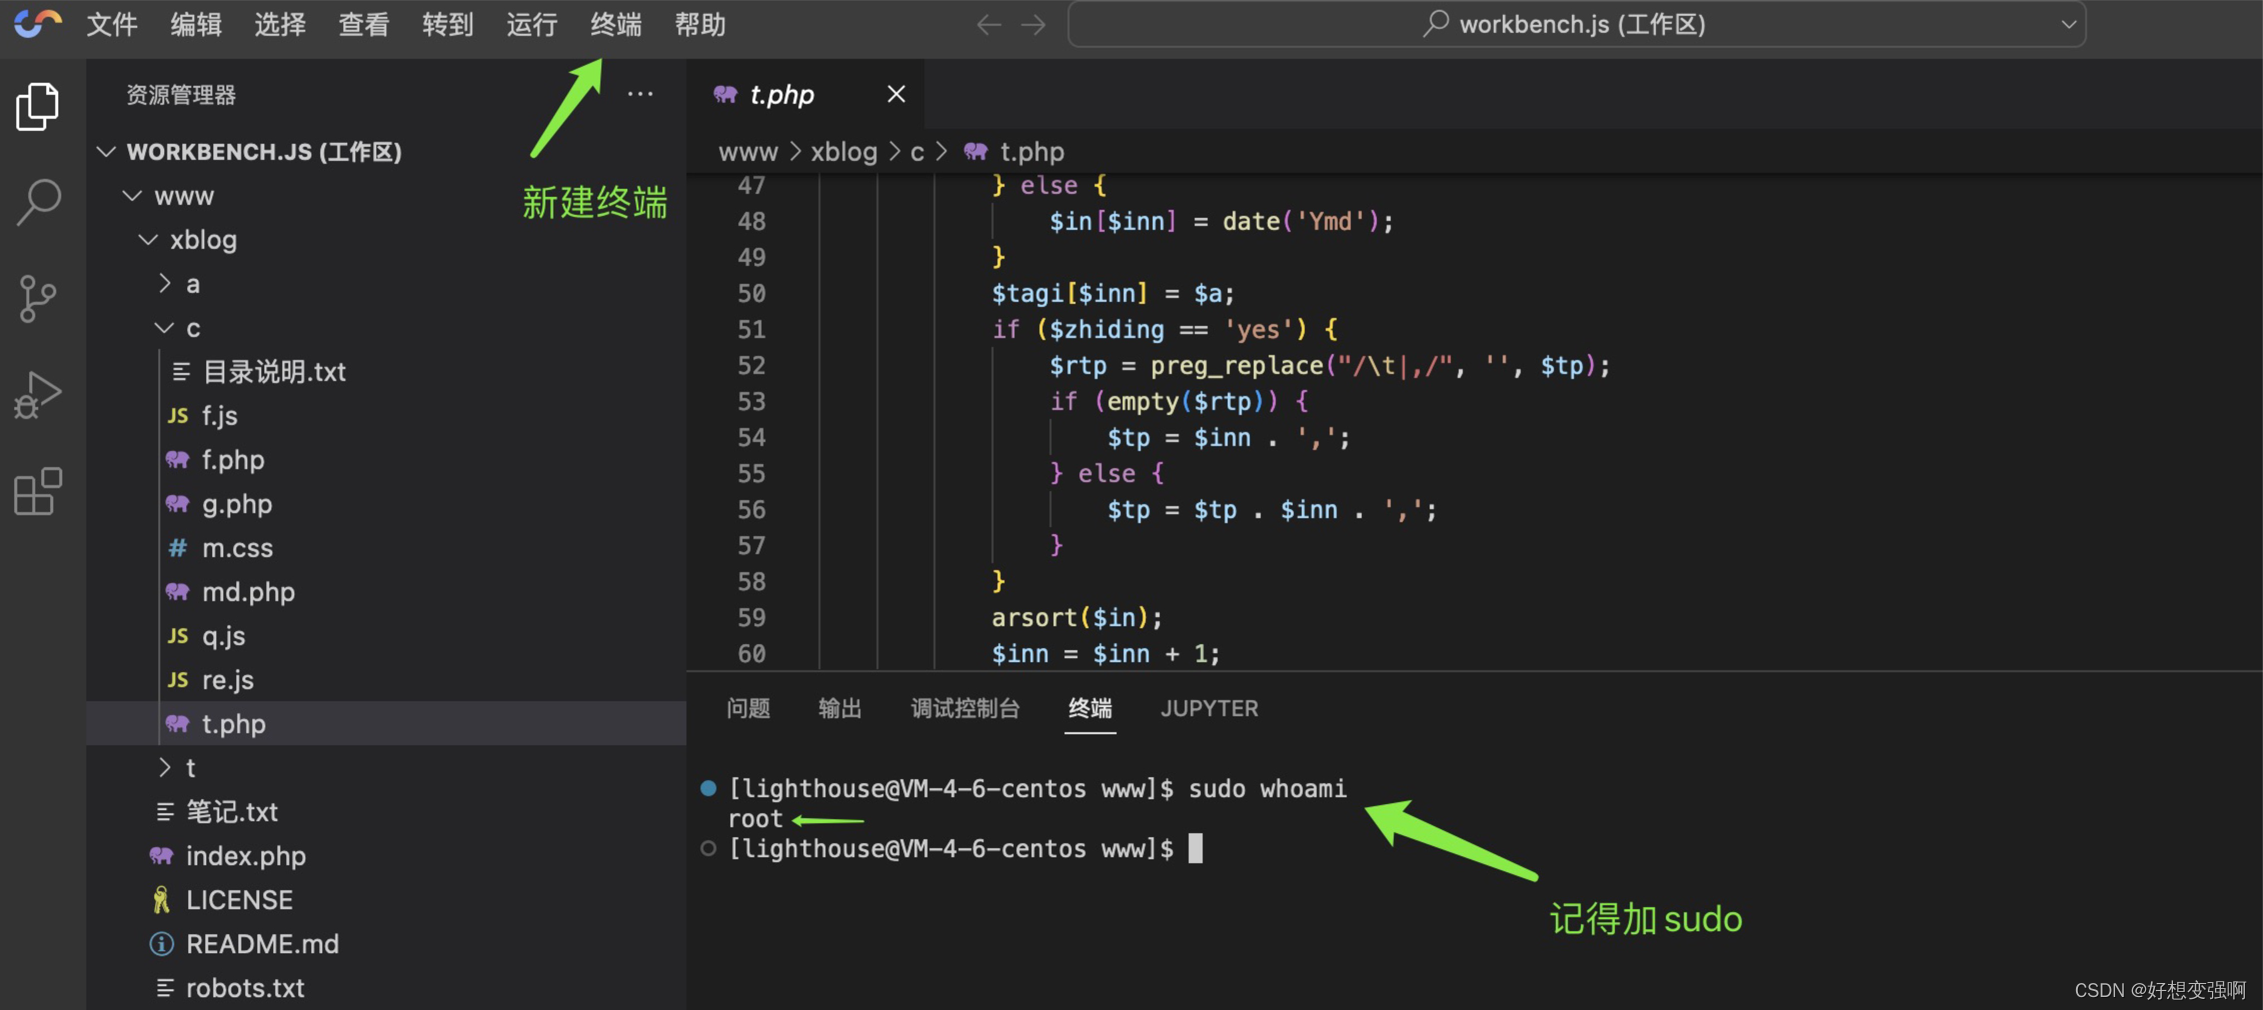2263x1010 pixels.
Task: Click the c breadcrumb segment
Action: [917, 152]
